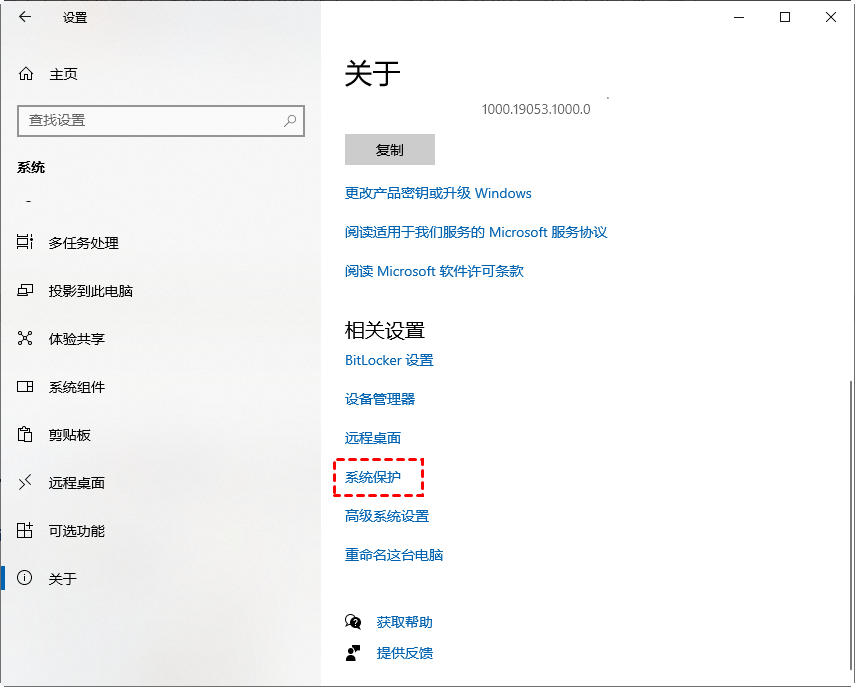Viewport: 855px width, 687px height.
Task: Go to 剪贴板 settings
Action: [x=69, y=435]
